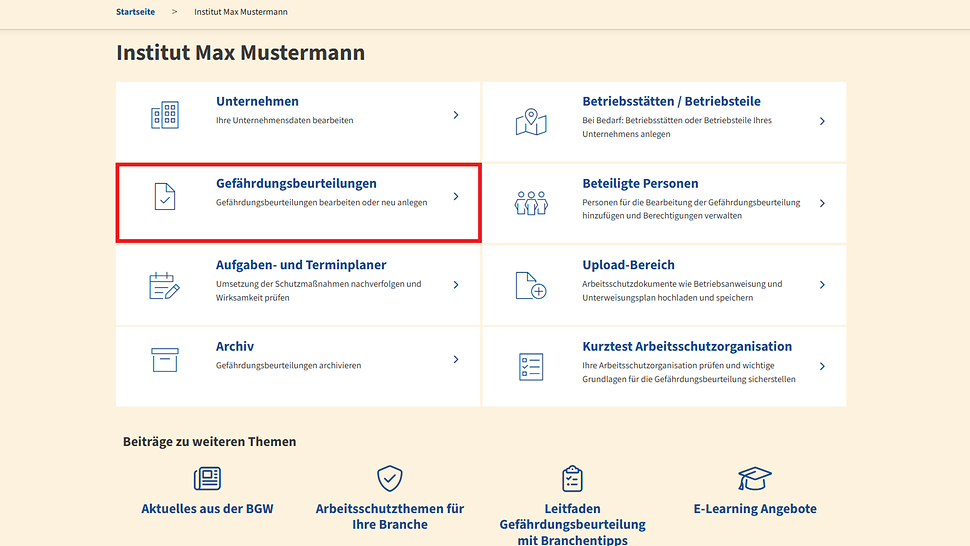970x546 pixels.
Task: Open the Unternehmen heading link
Action: tap(257, 101)
